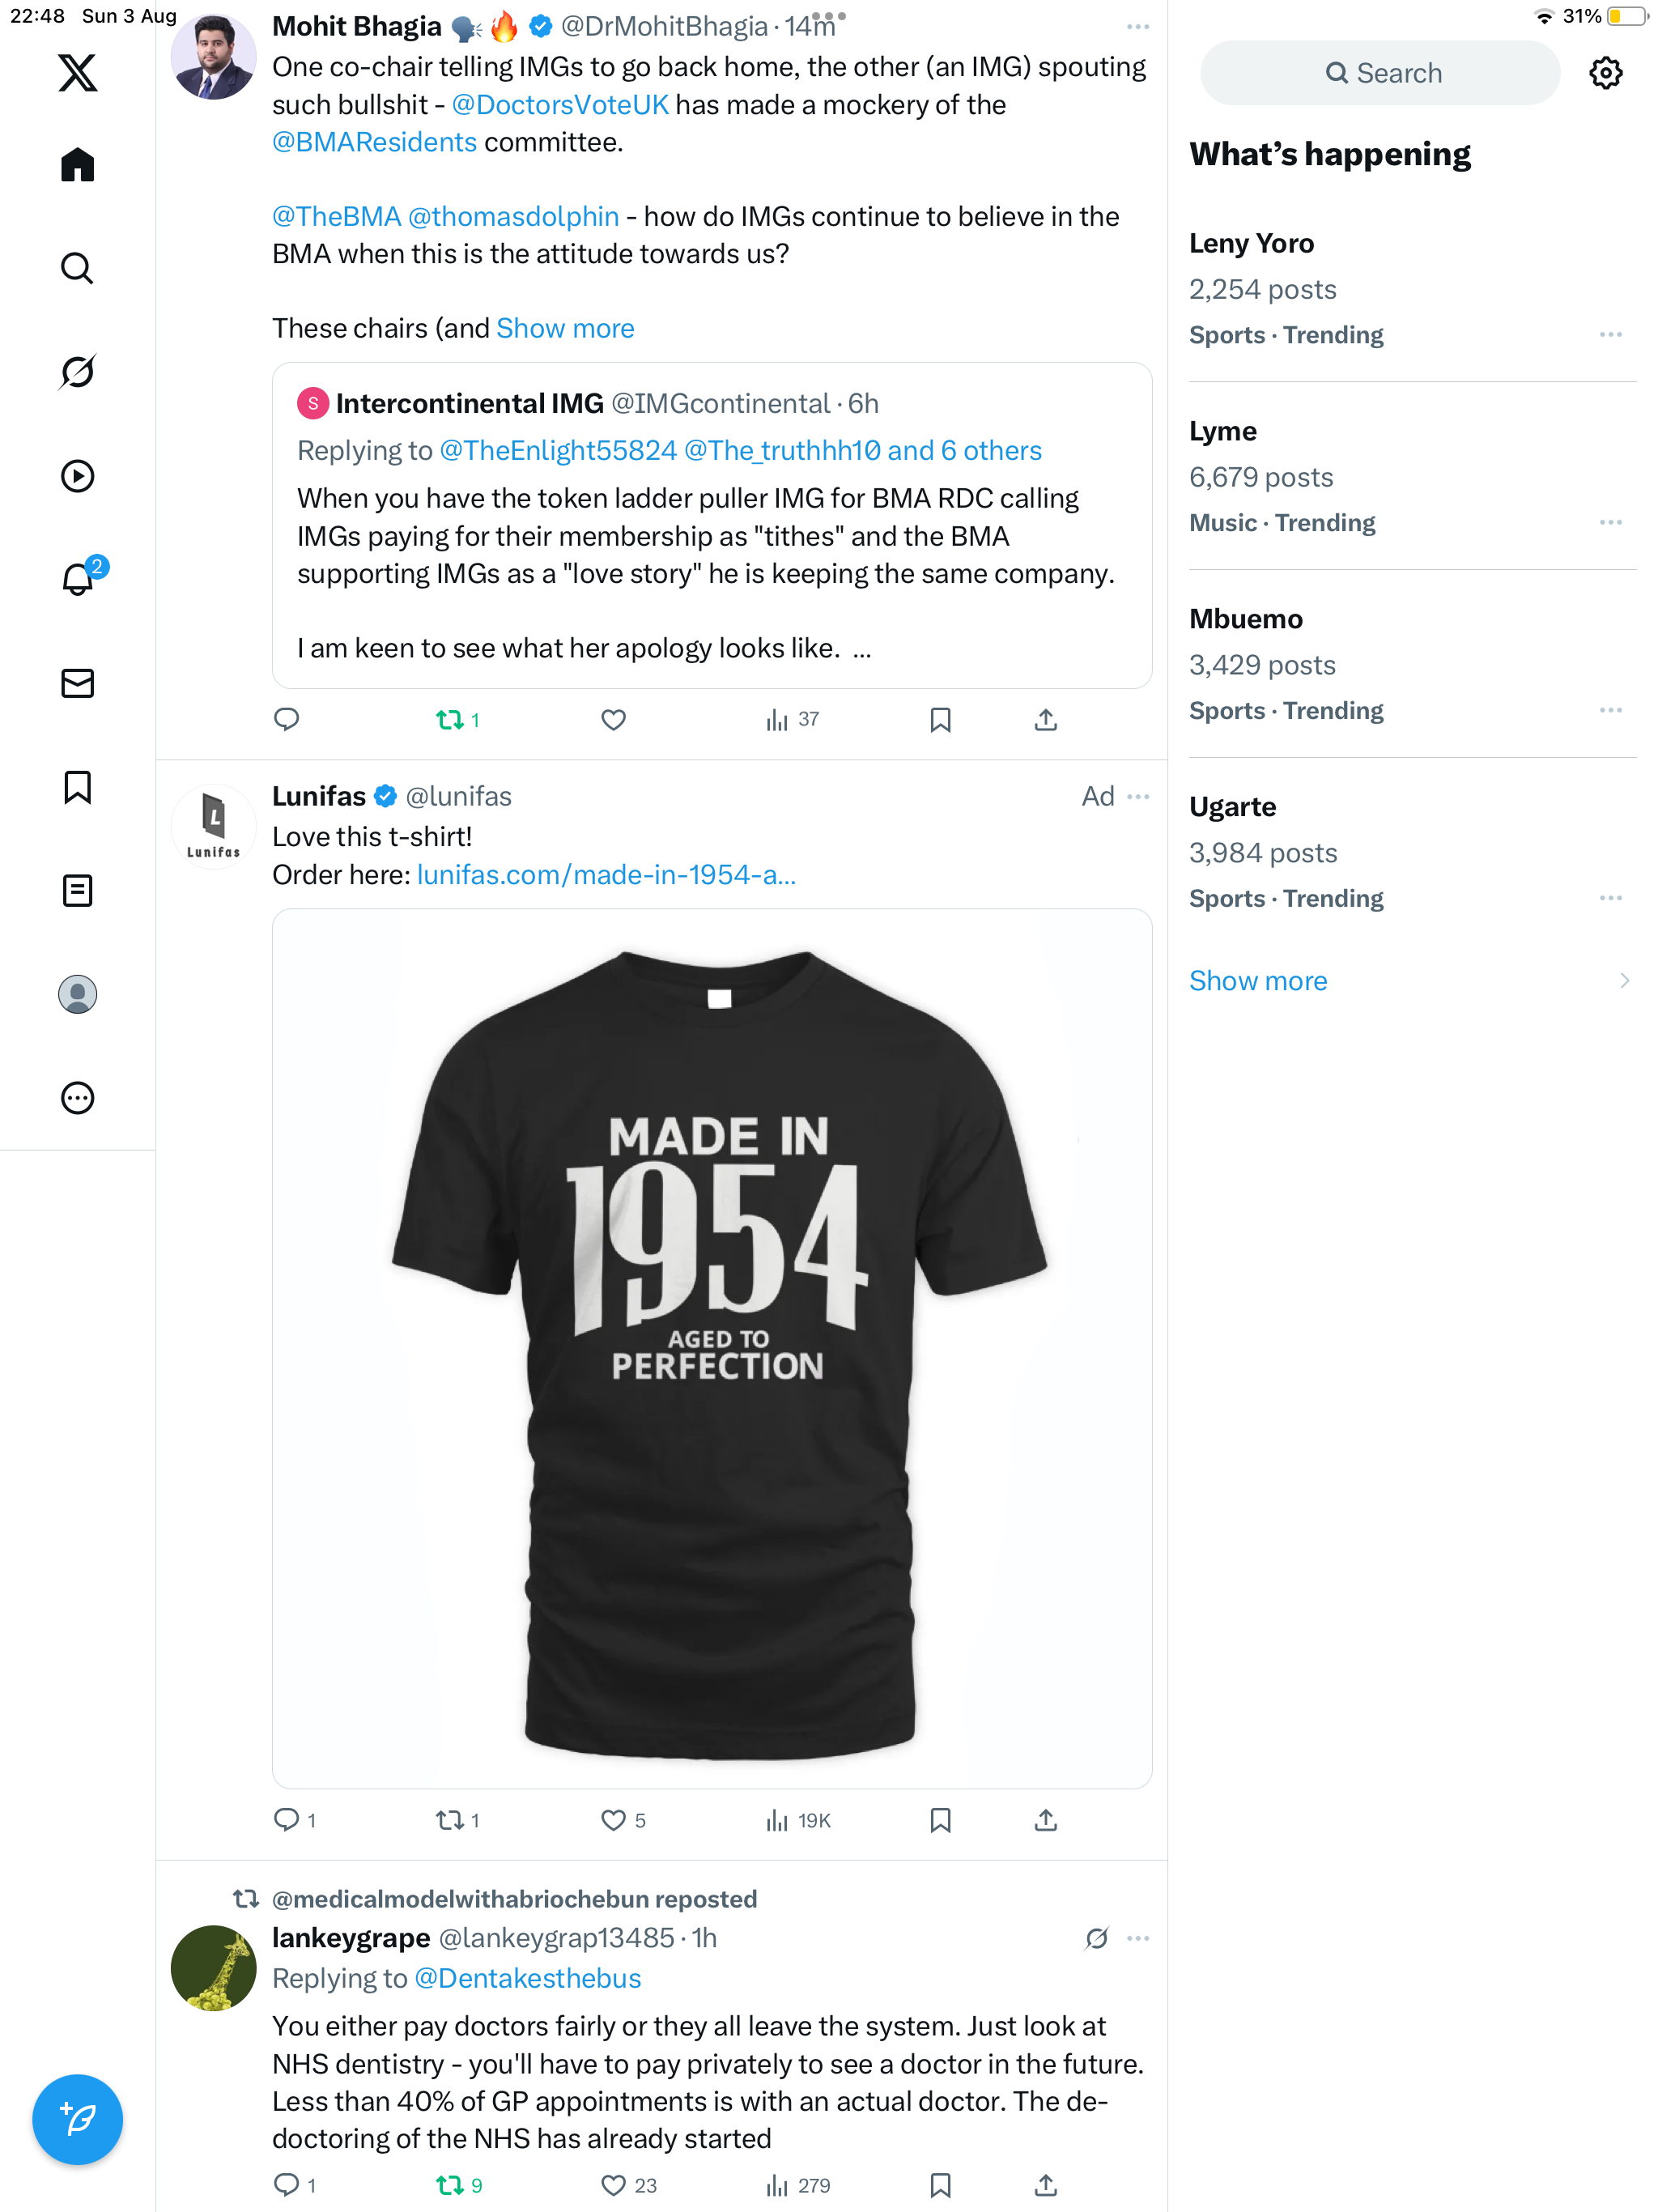Undo repost on lankeygrape's post
The image size is (1658, 2212).
click(450, 2185)
